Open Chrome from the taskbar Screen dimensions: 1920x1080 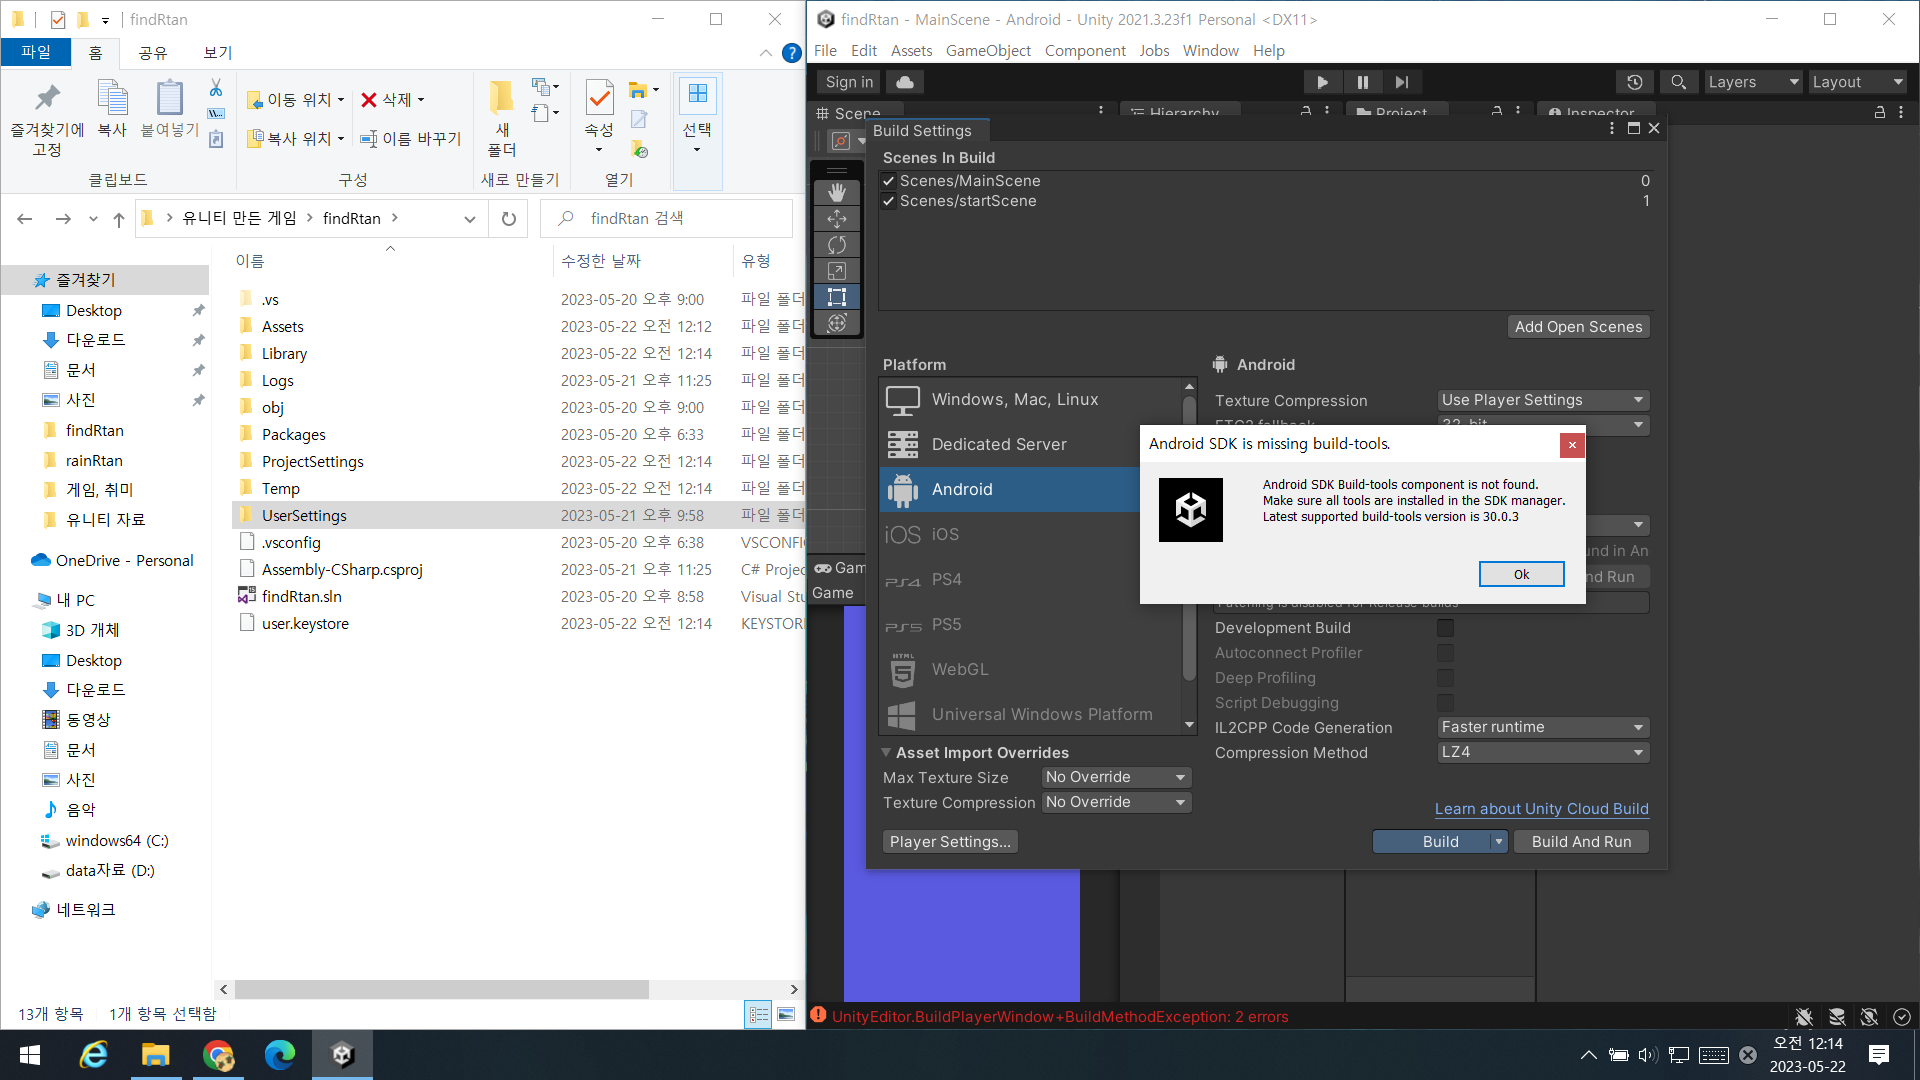pyautogui.click(x=218, y=1055)
